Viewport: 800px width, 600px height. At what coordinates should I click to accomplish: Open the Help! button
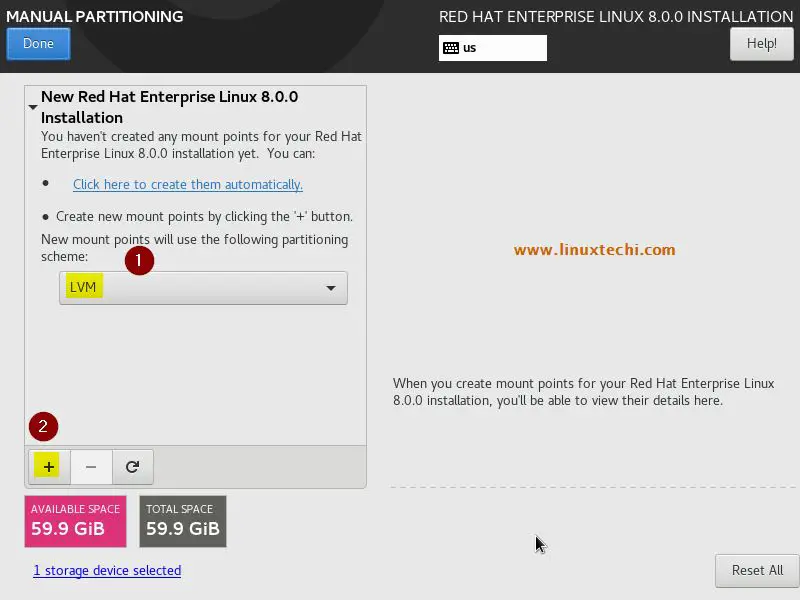[x=761, y=44]
